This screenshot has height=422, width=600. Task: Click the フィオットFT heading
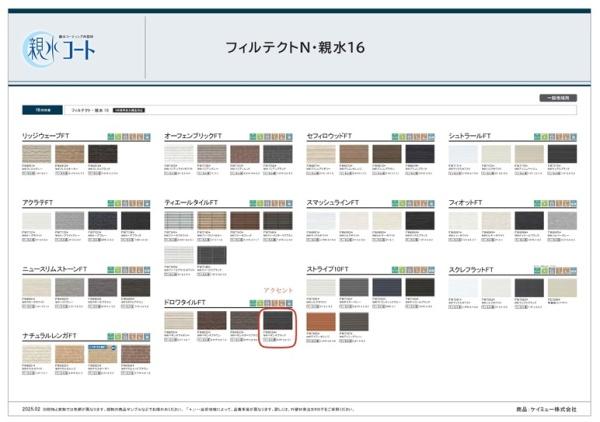[465, 203]
